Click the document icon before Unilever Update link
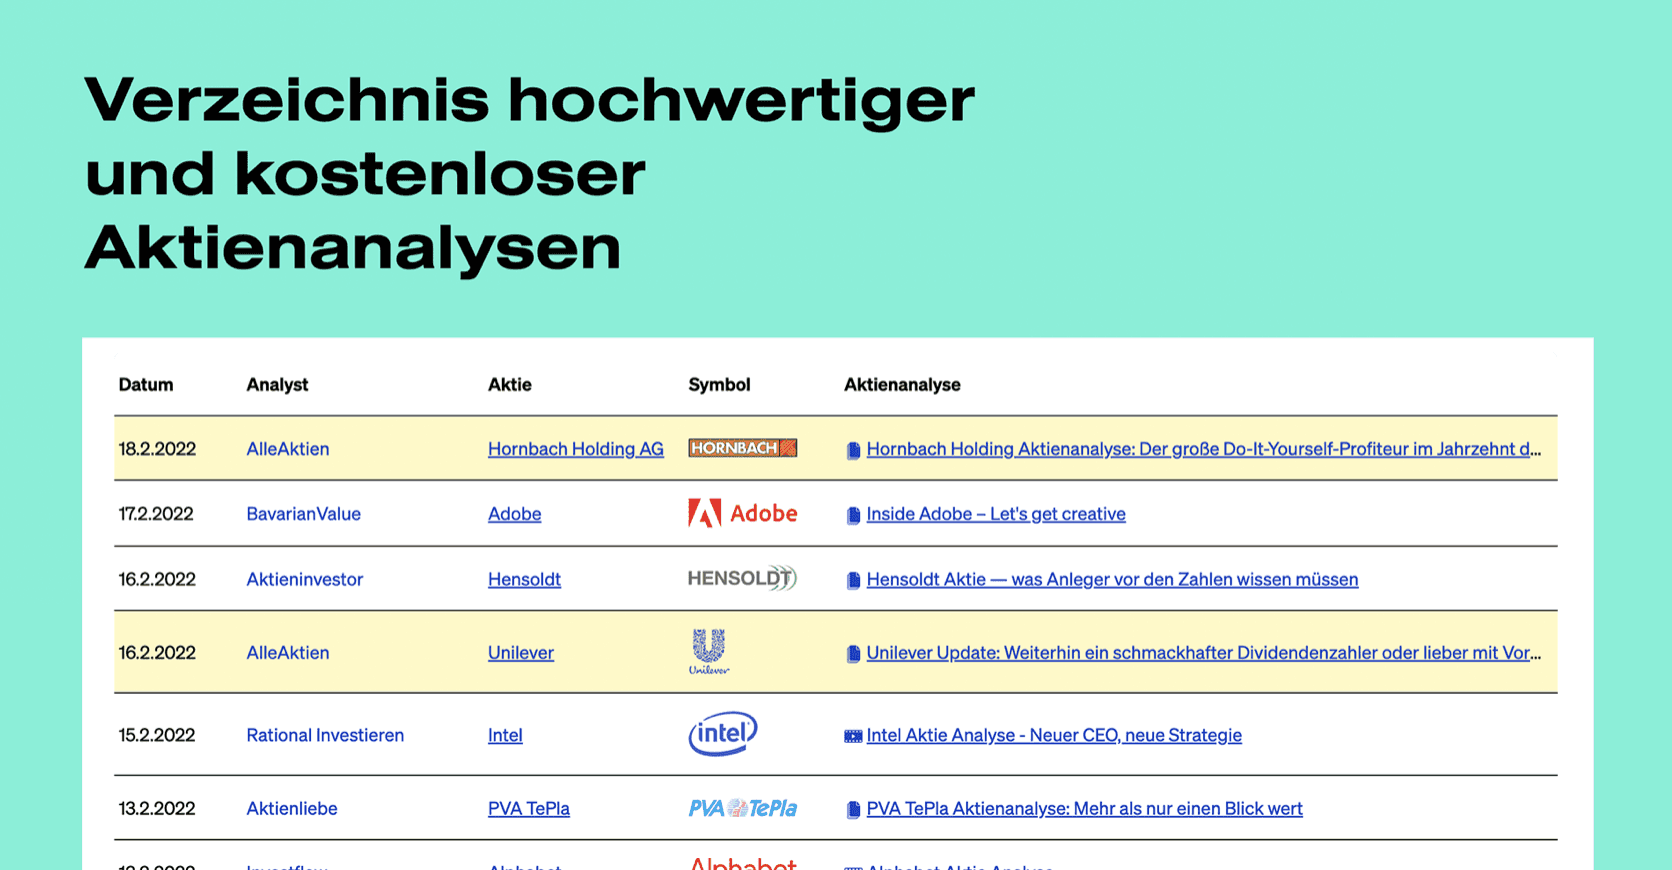The width and height of the screenshot is (1672, 870). (x=853, y=654)
